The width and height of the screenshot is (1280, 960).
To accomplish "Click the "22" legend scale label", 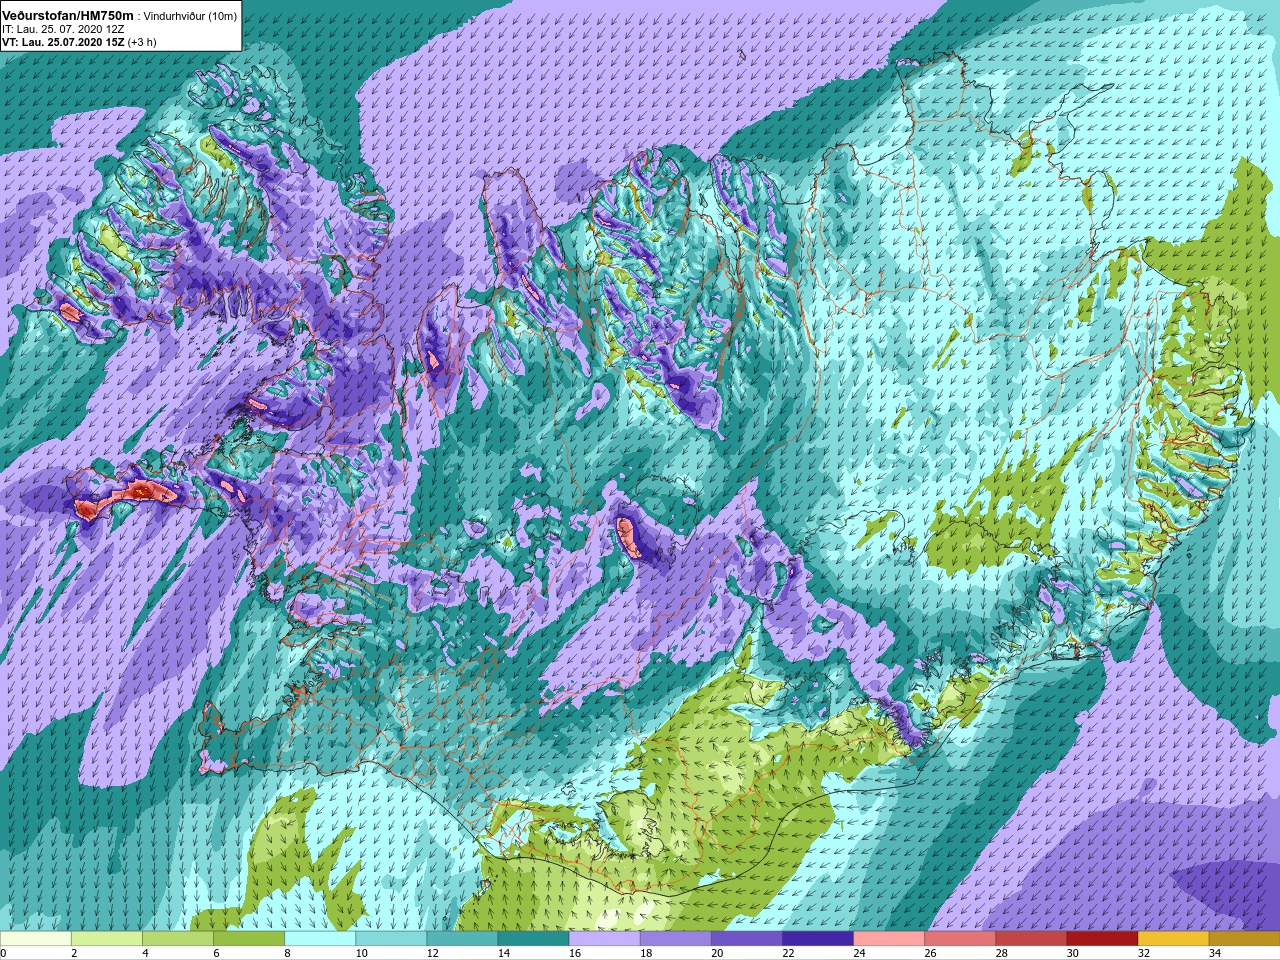I will tap(787, 953).
